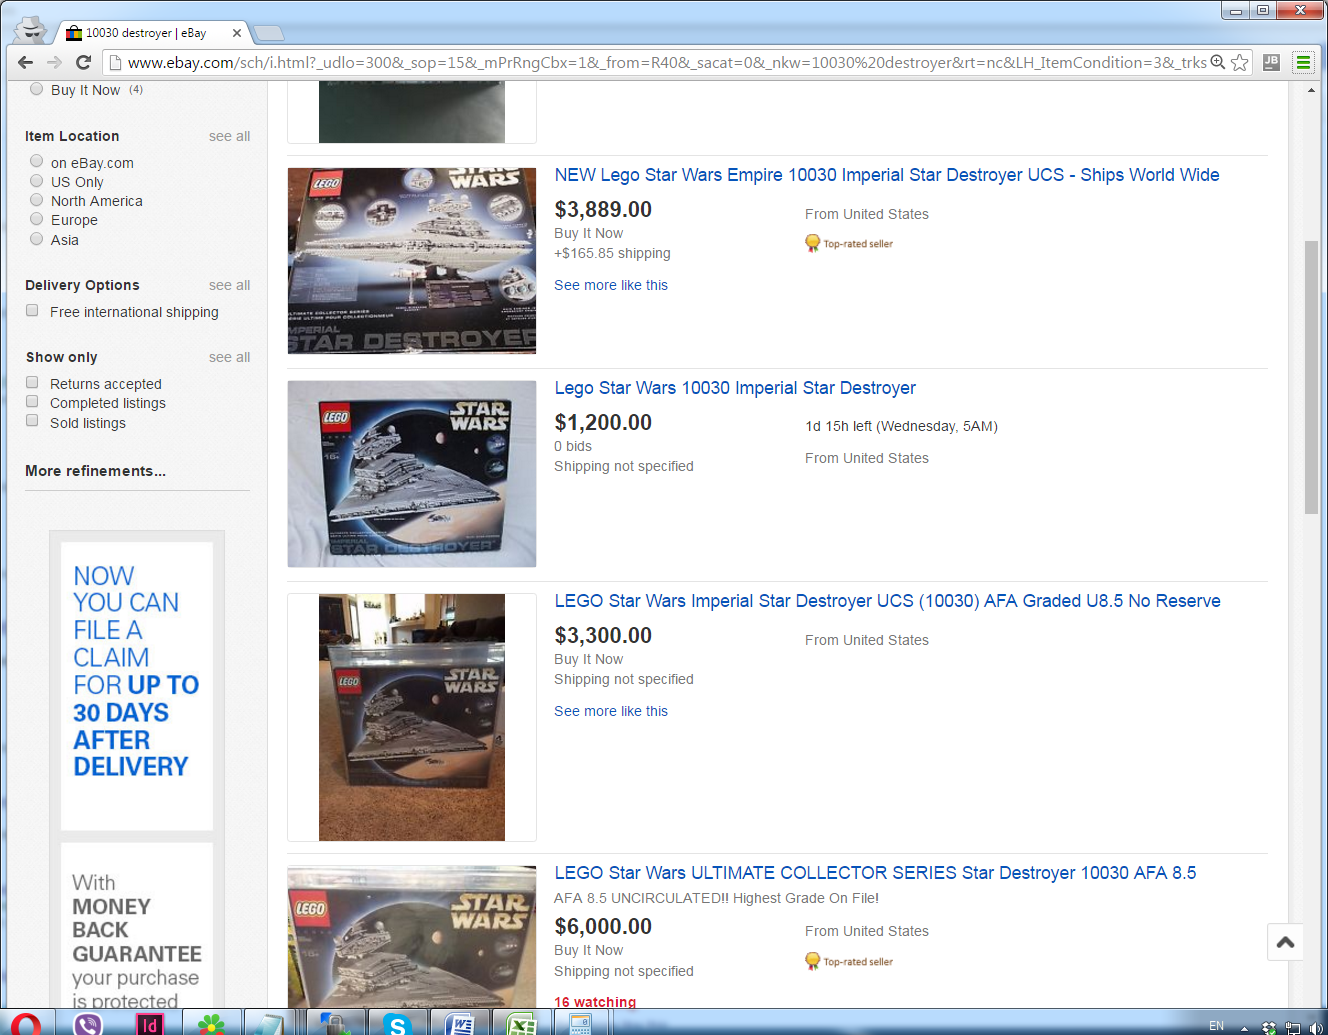Open AFA Graded U8.5 No Reserve listing
Image resolution: width=1328 pixels, height=1035 pixels.
pyautogui.click(x=888, y=601)
